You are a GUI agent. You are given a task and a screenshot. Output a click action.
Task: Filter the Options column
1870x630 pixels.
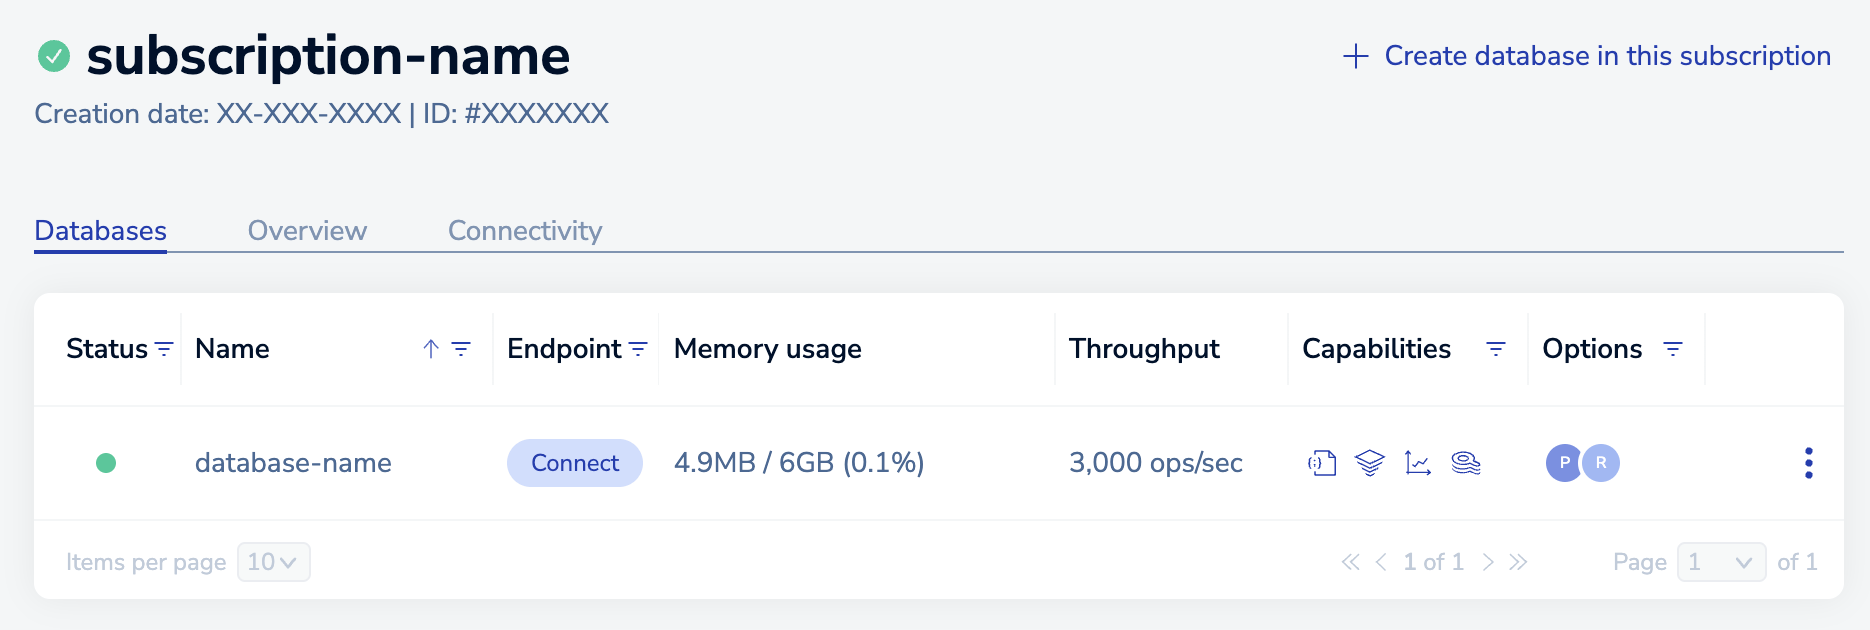coord(1673,349)
